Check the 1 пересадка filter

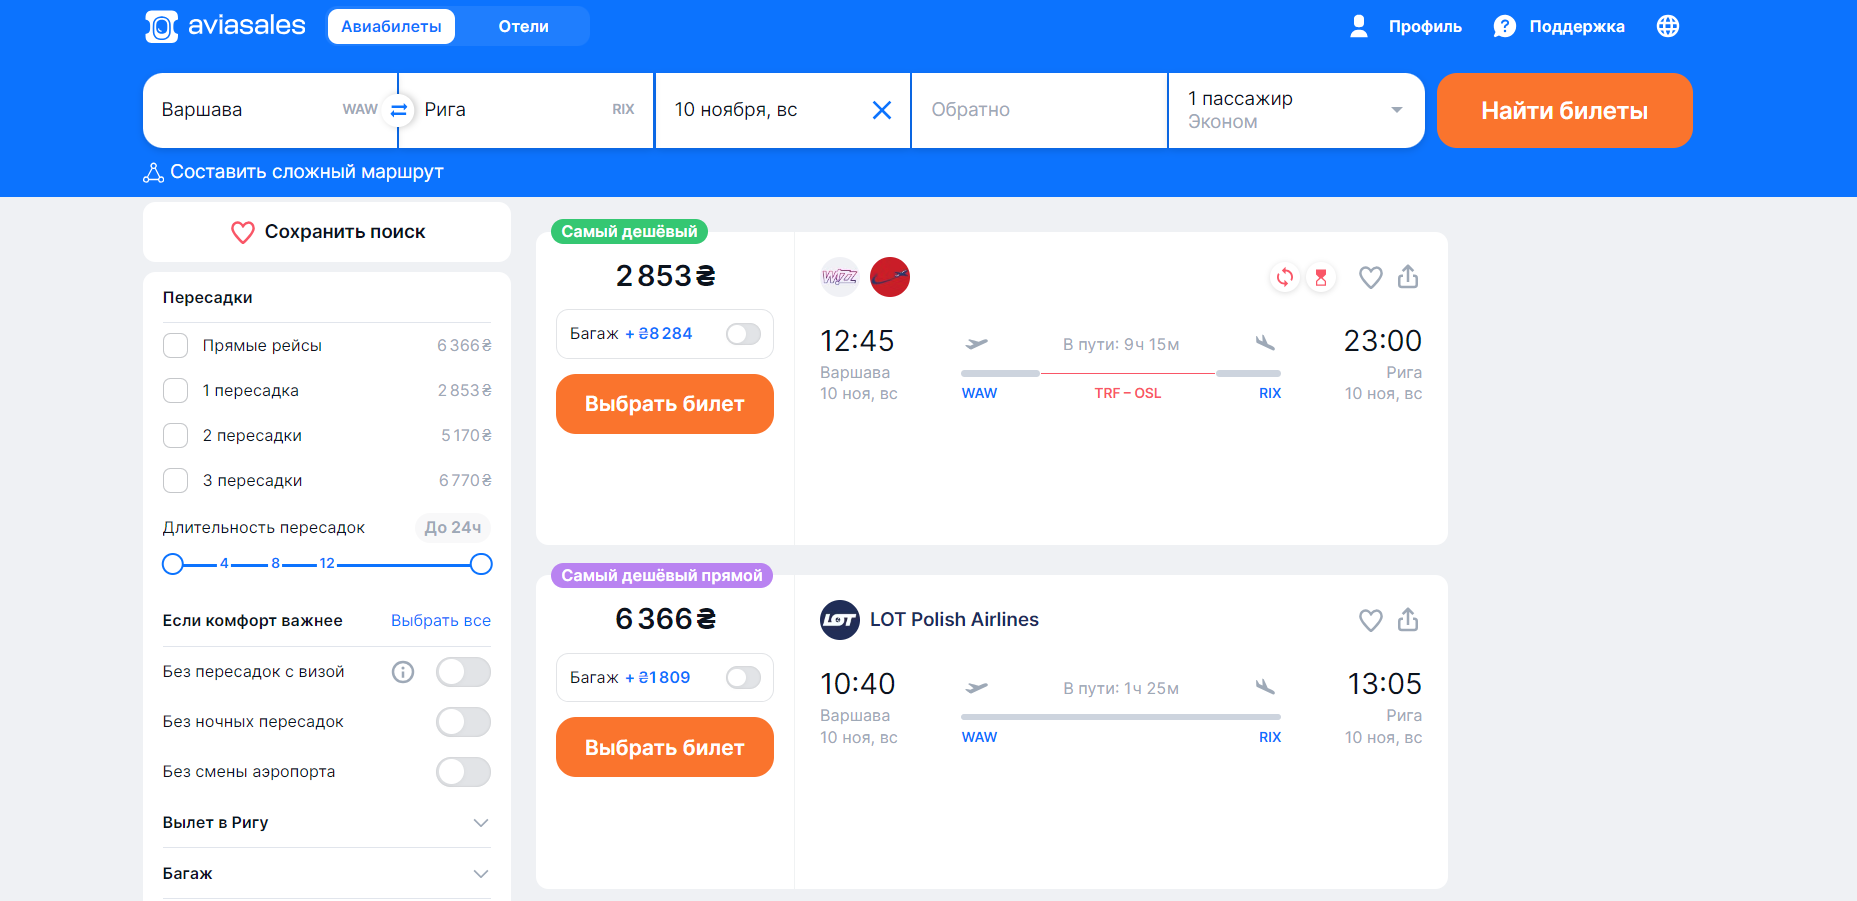[175, 390]
